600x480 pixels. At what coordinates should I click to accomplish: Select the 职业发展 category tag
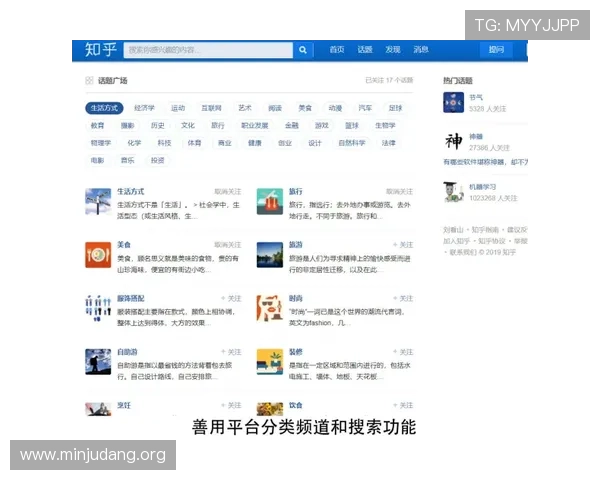(254, 126)
